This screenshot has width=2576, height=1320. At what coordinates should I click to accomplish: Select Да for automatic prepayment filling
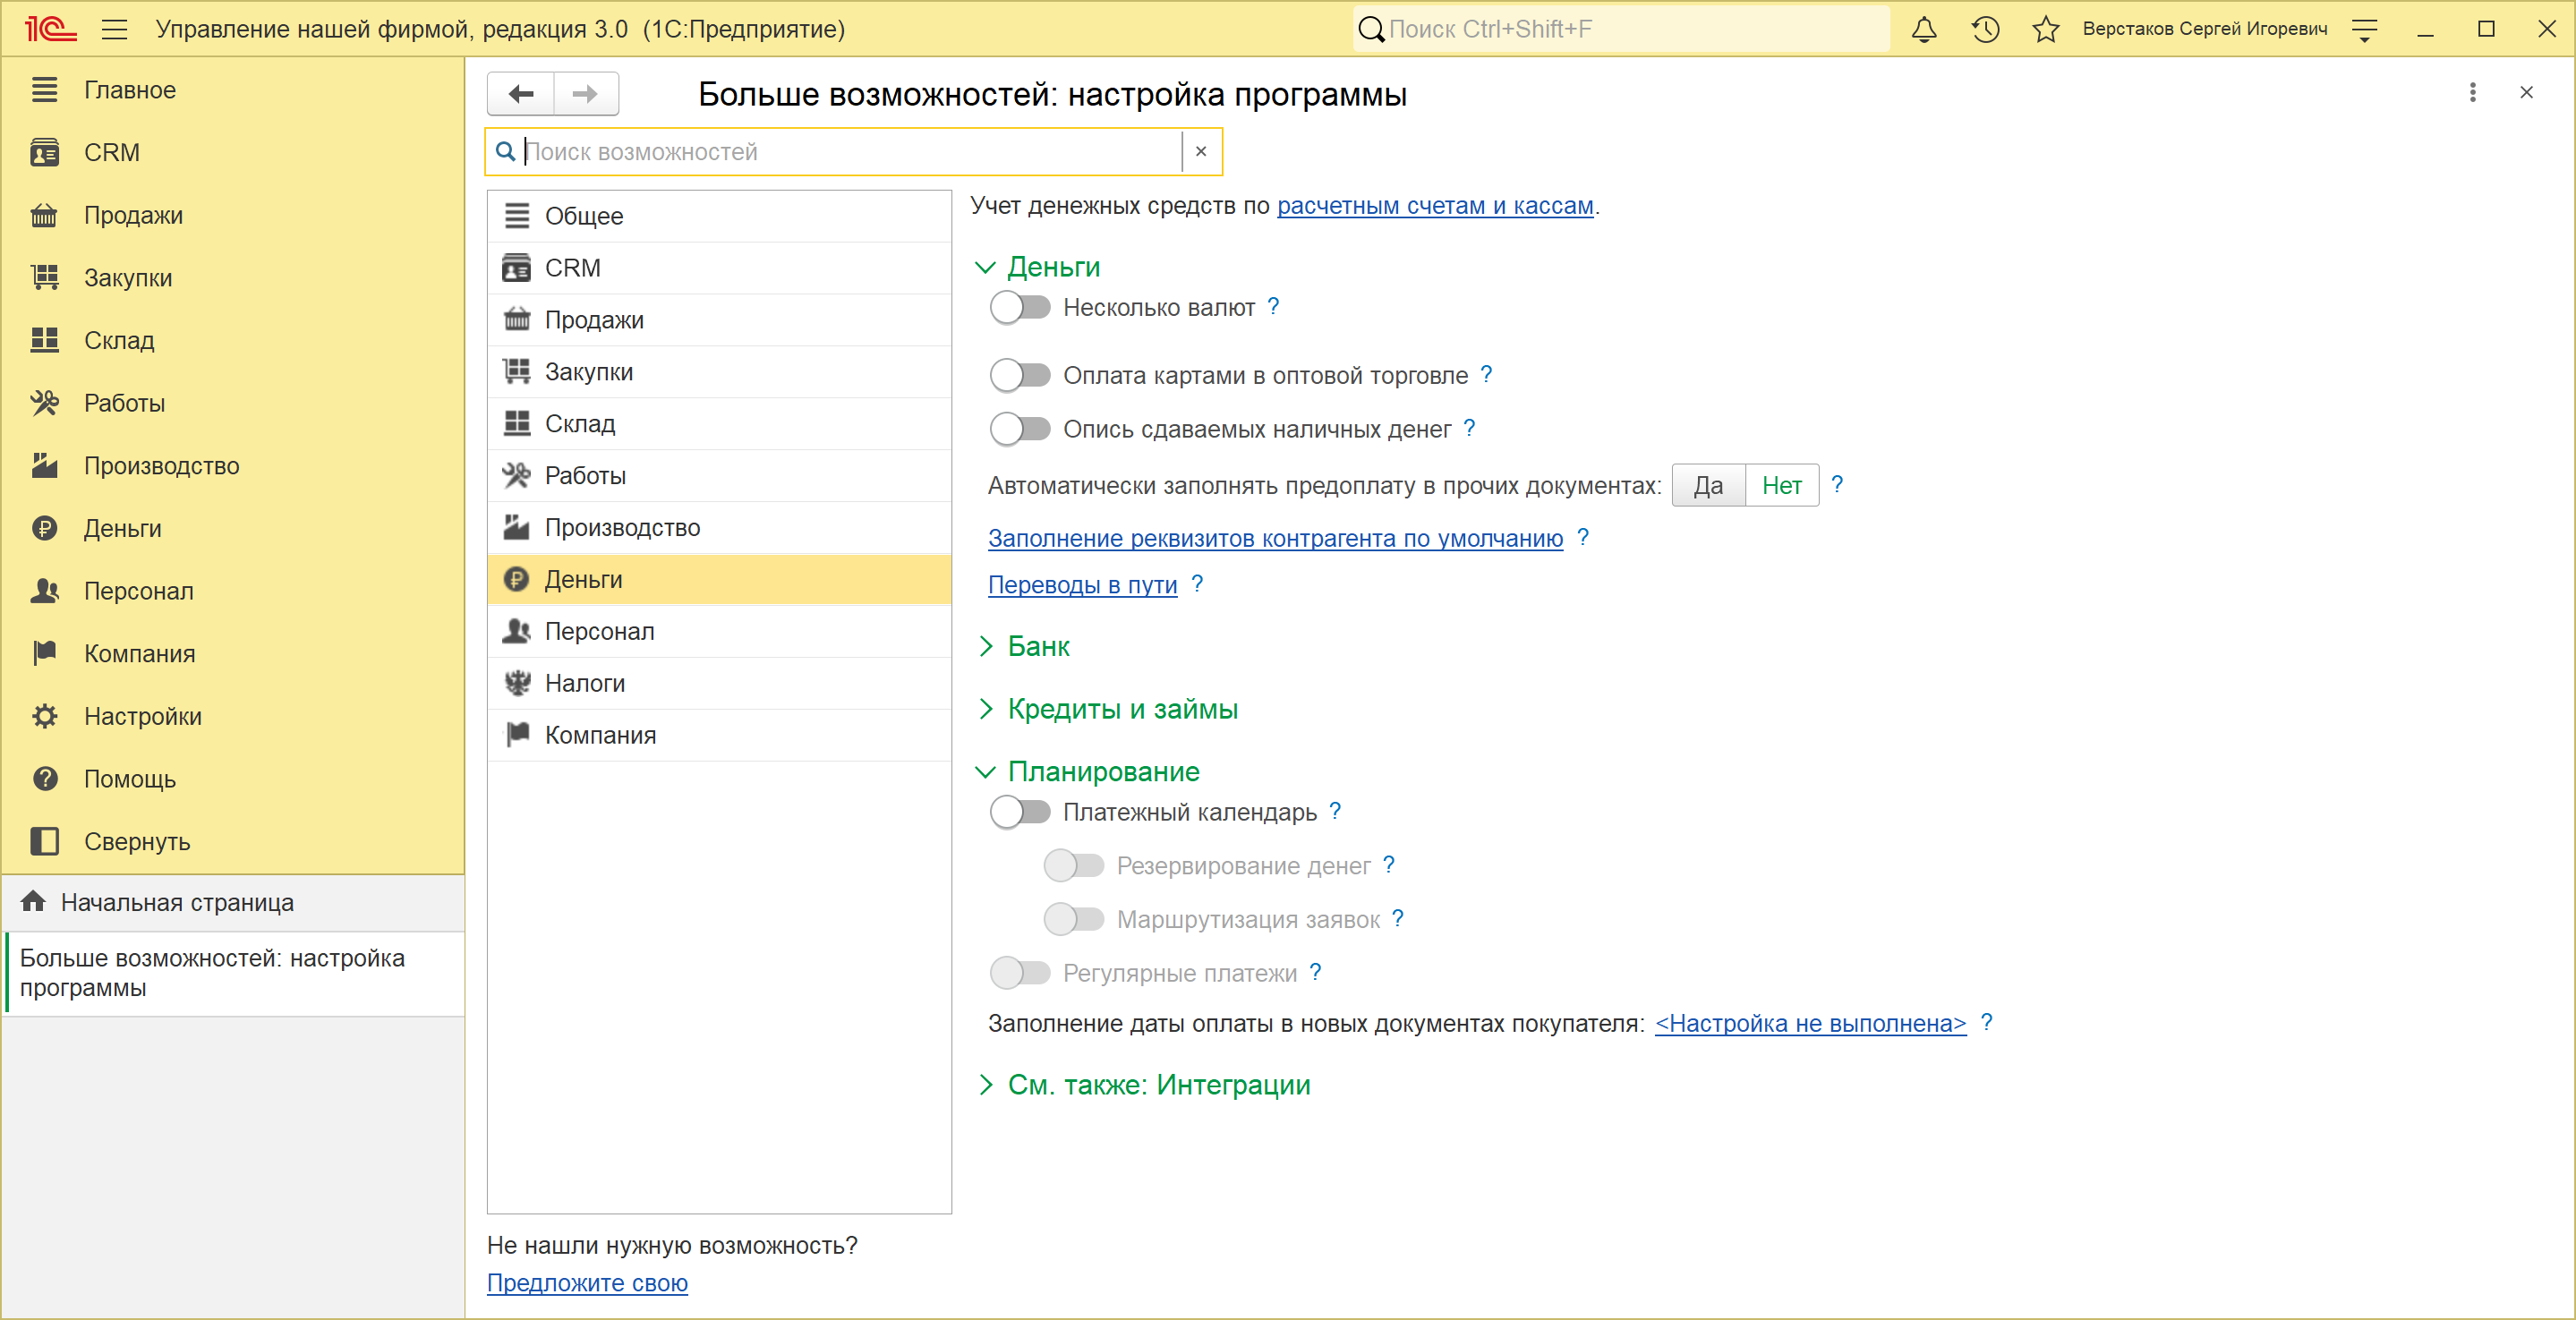pos(1709,486)
